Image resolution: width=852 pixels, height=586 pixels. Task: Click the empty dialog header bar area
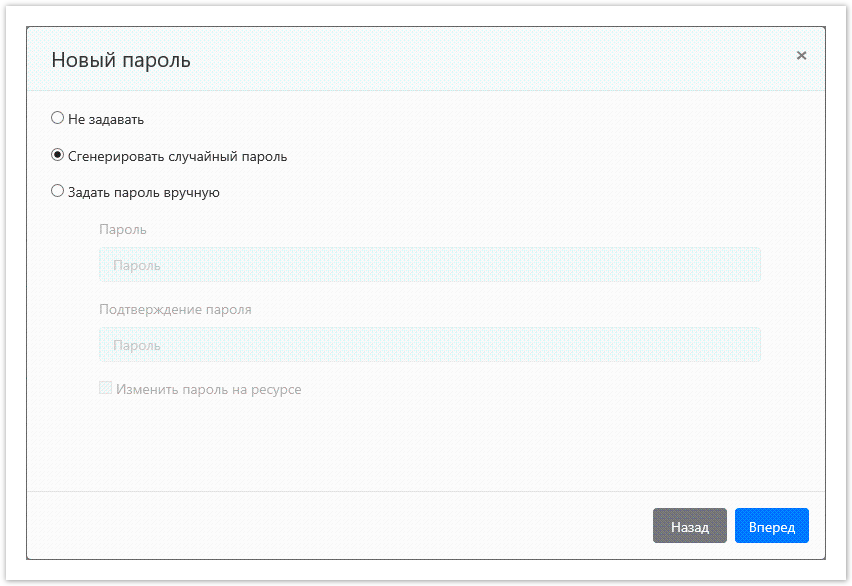[480, 60]
